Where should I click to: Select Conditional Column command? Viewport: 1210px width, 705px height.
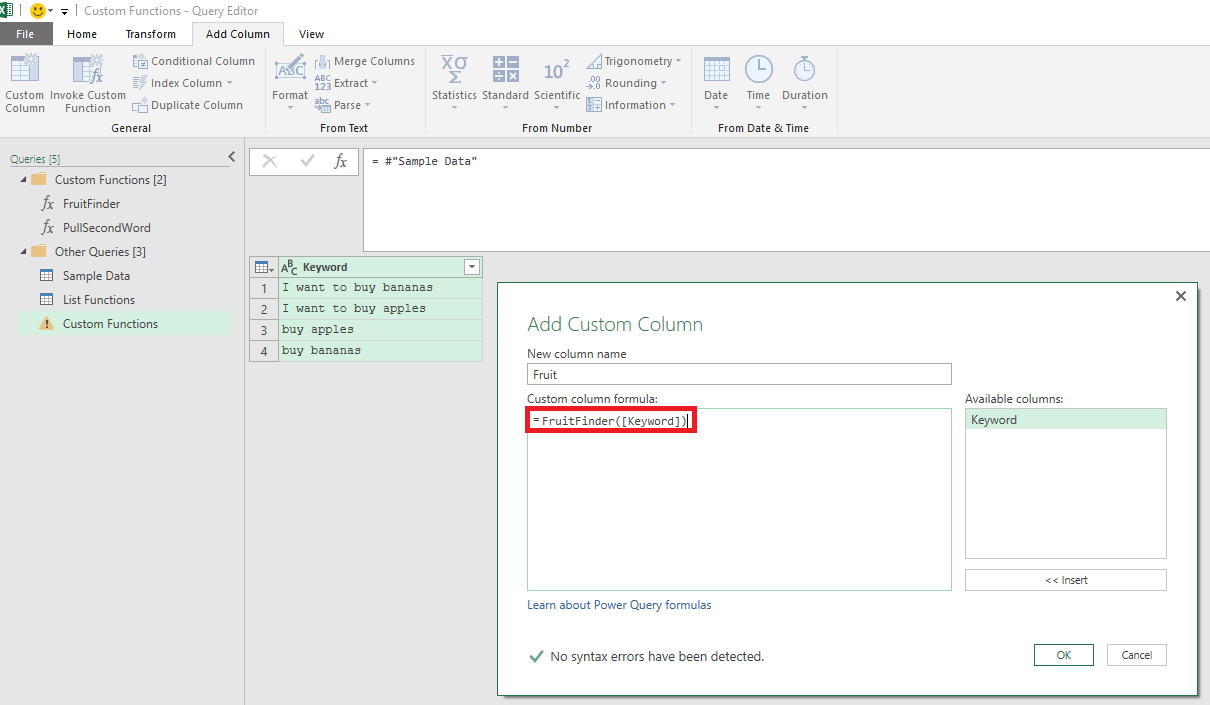point(194,61)
